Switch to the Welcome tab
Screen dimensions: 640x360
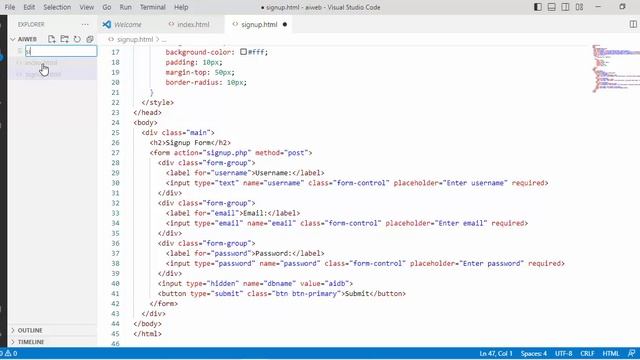[128, 24]
